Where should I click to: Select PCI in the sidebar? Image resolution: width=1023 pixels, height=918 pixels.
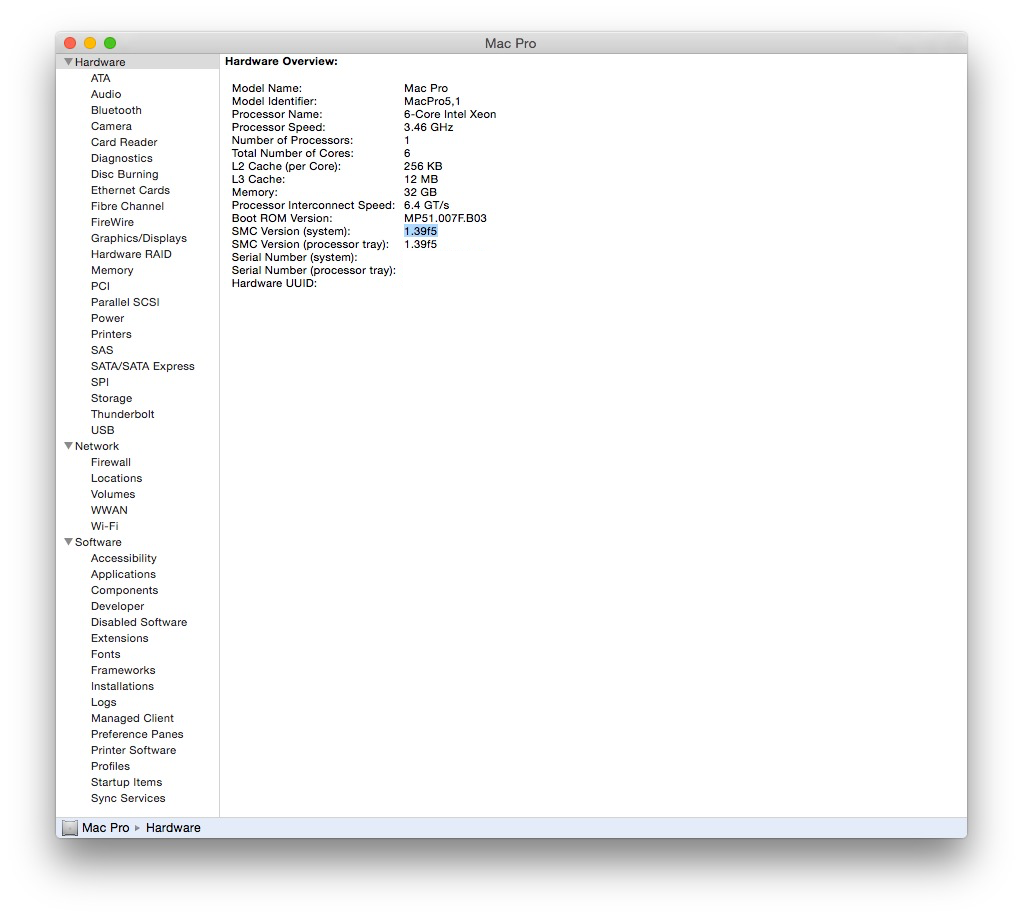100,286
